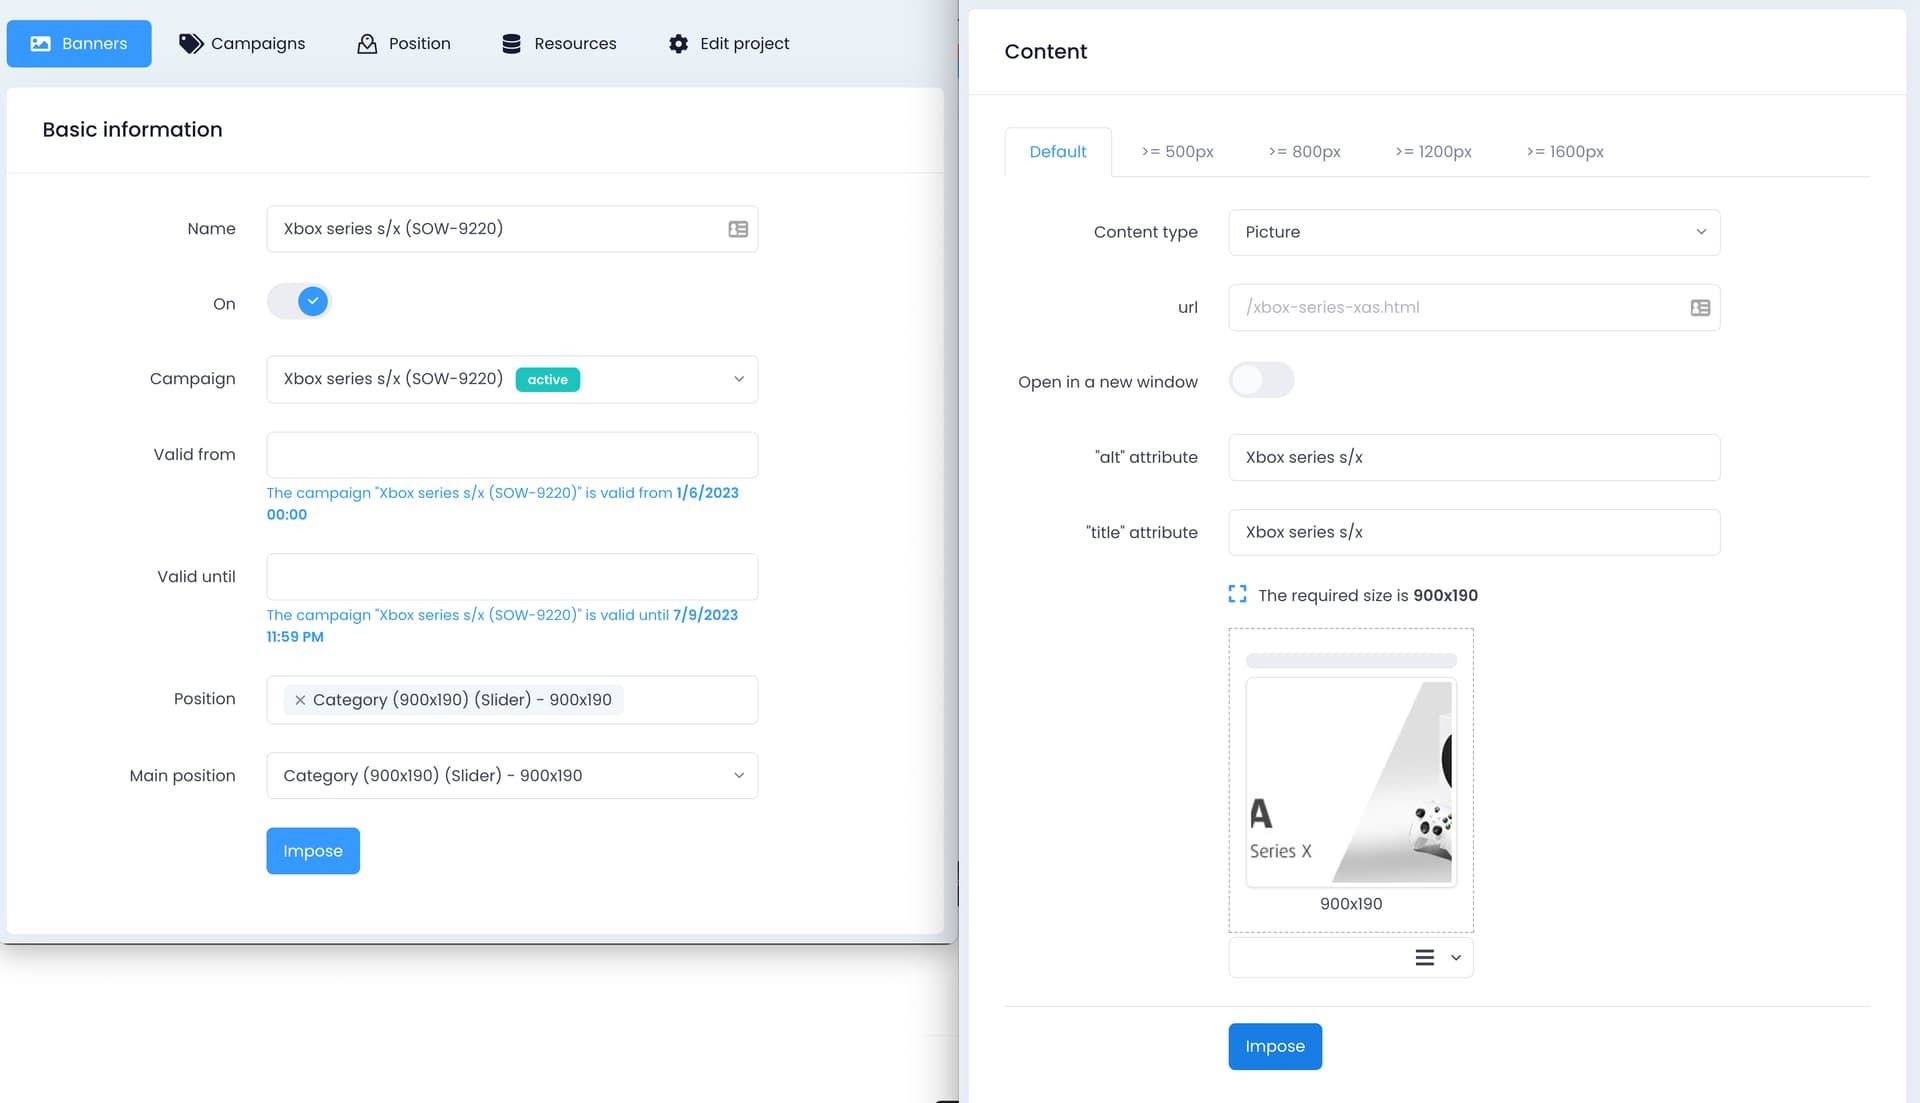Open the hamburger menu below image preview
This screenshot has width=1920, height=1103.
point(1425,958)
